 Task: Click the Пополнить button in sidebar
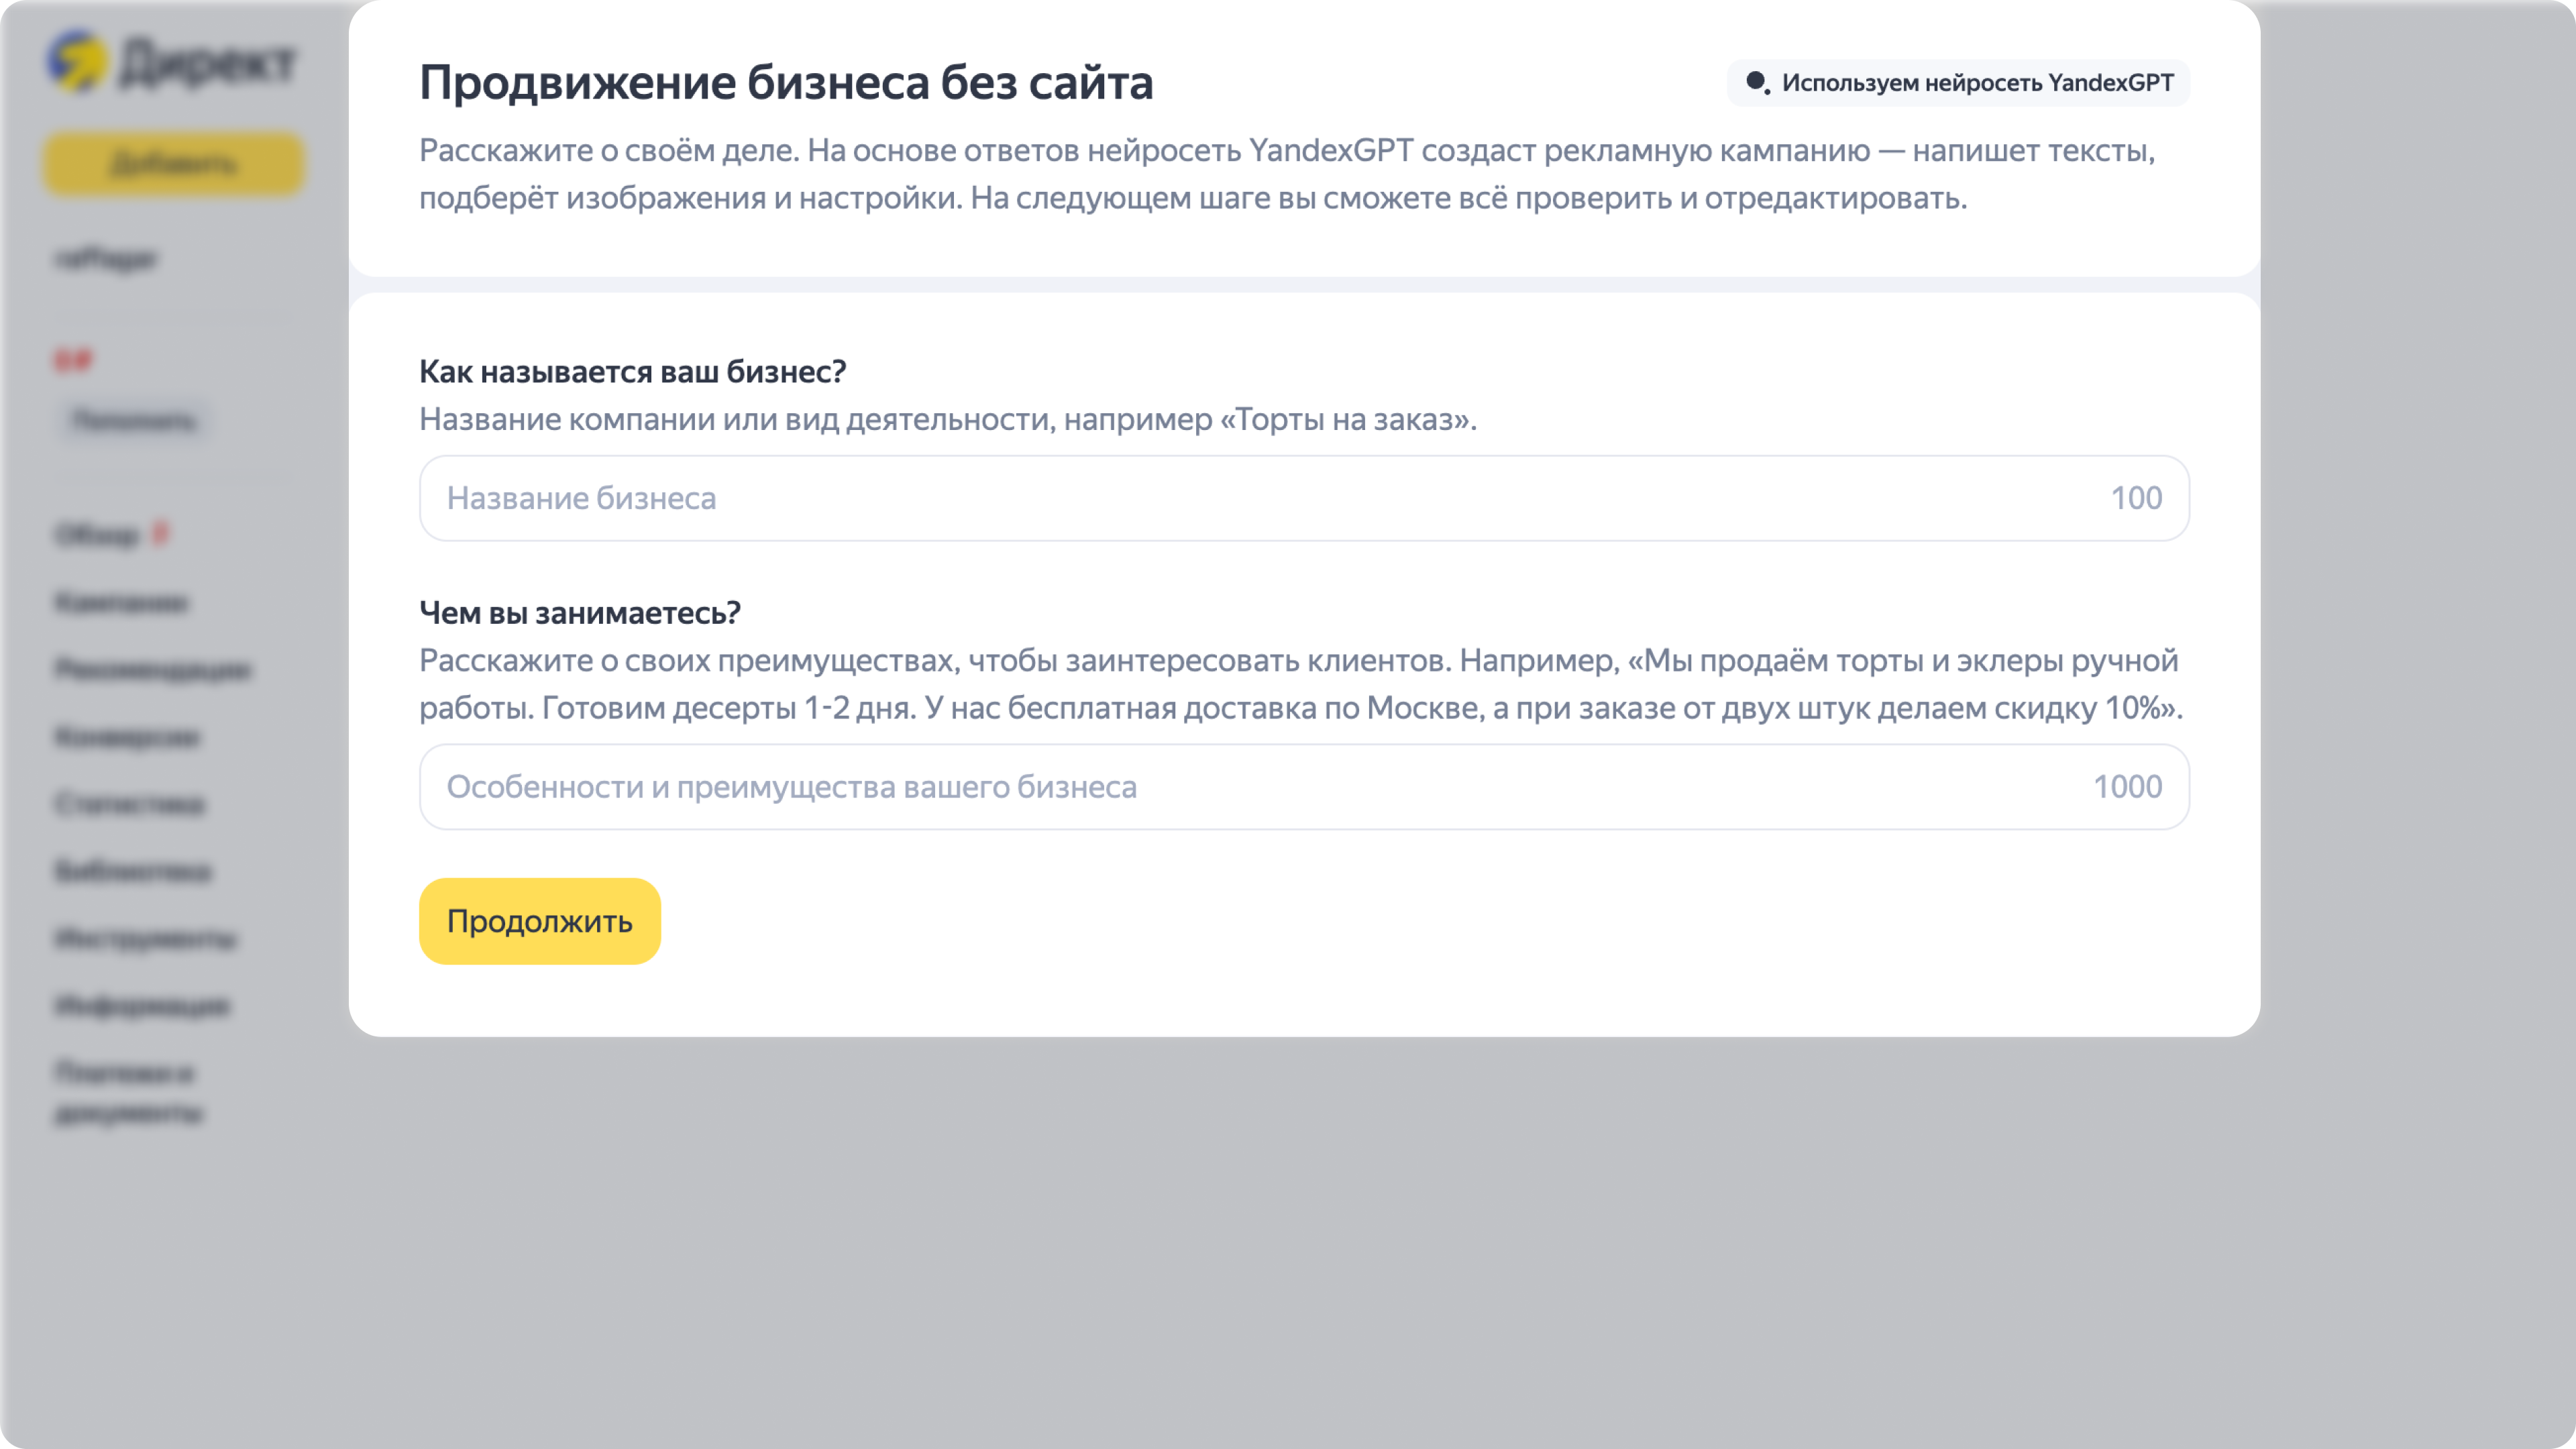click(135, 420)
